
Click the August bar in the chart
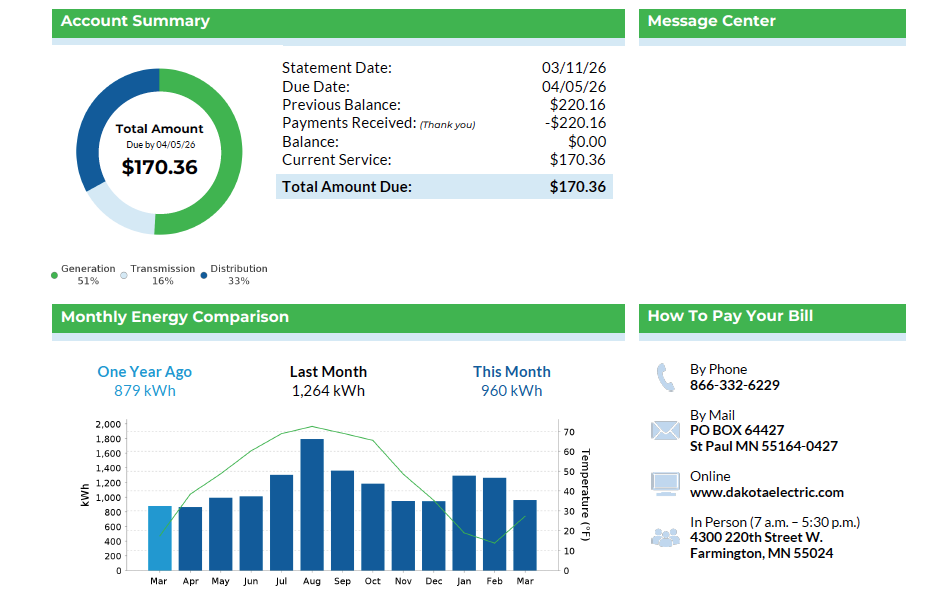(x=312, y=505)
